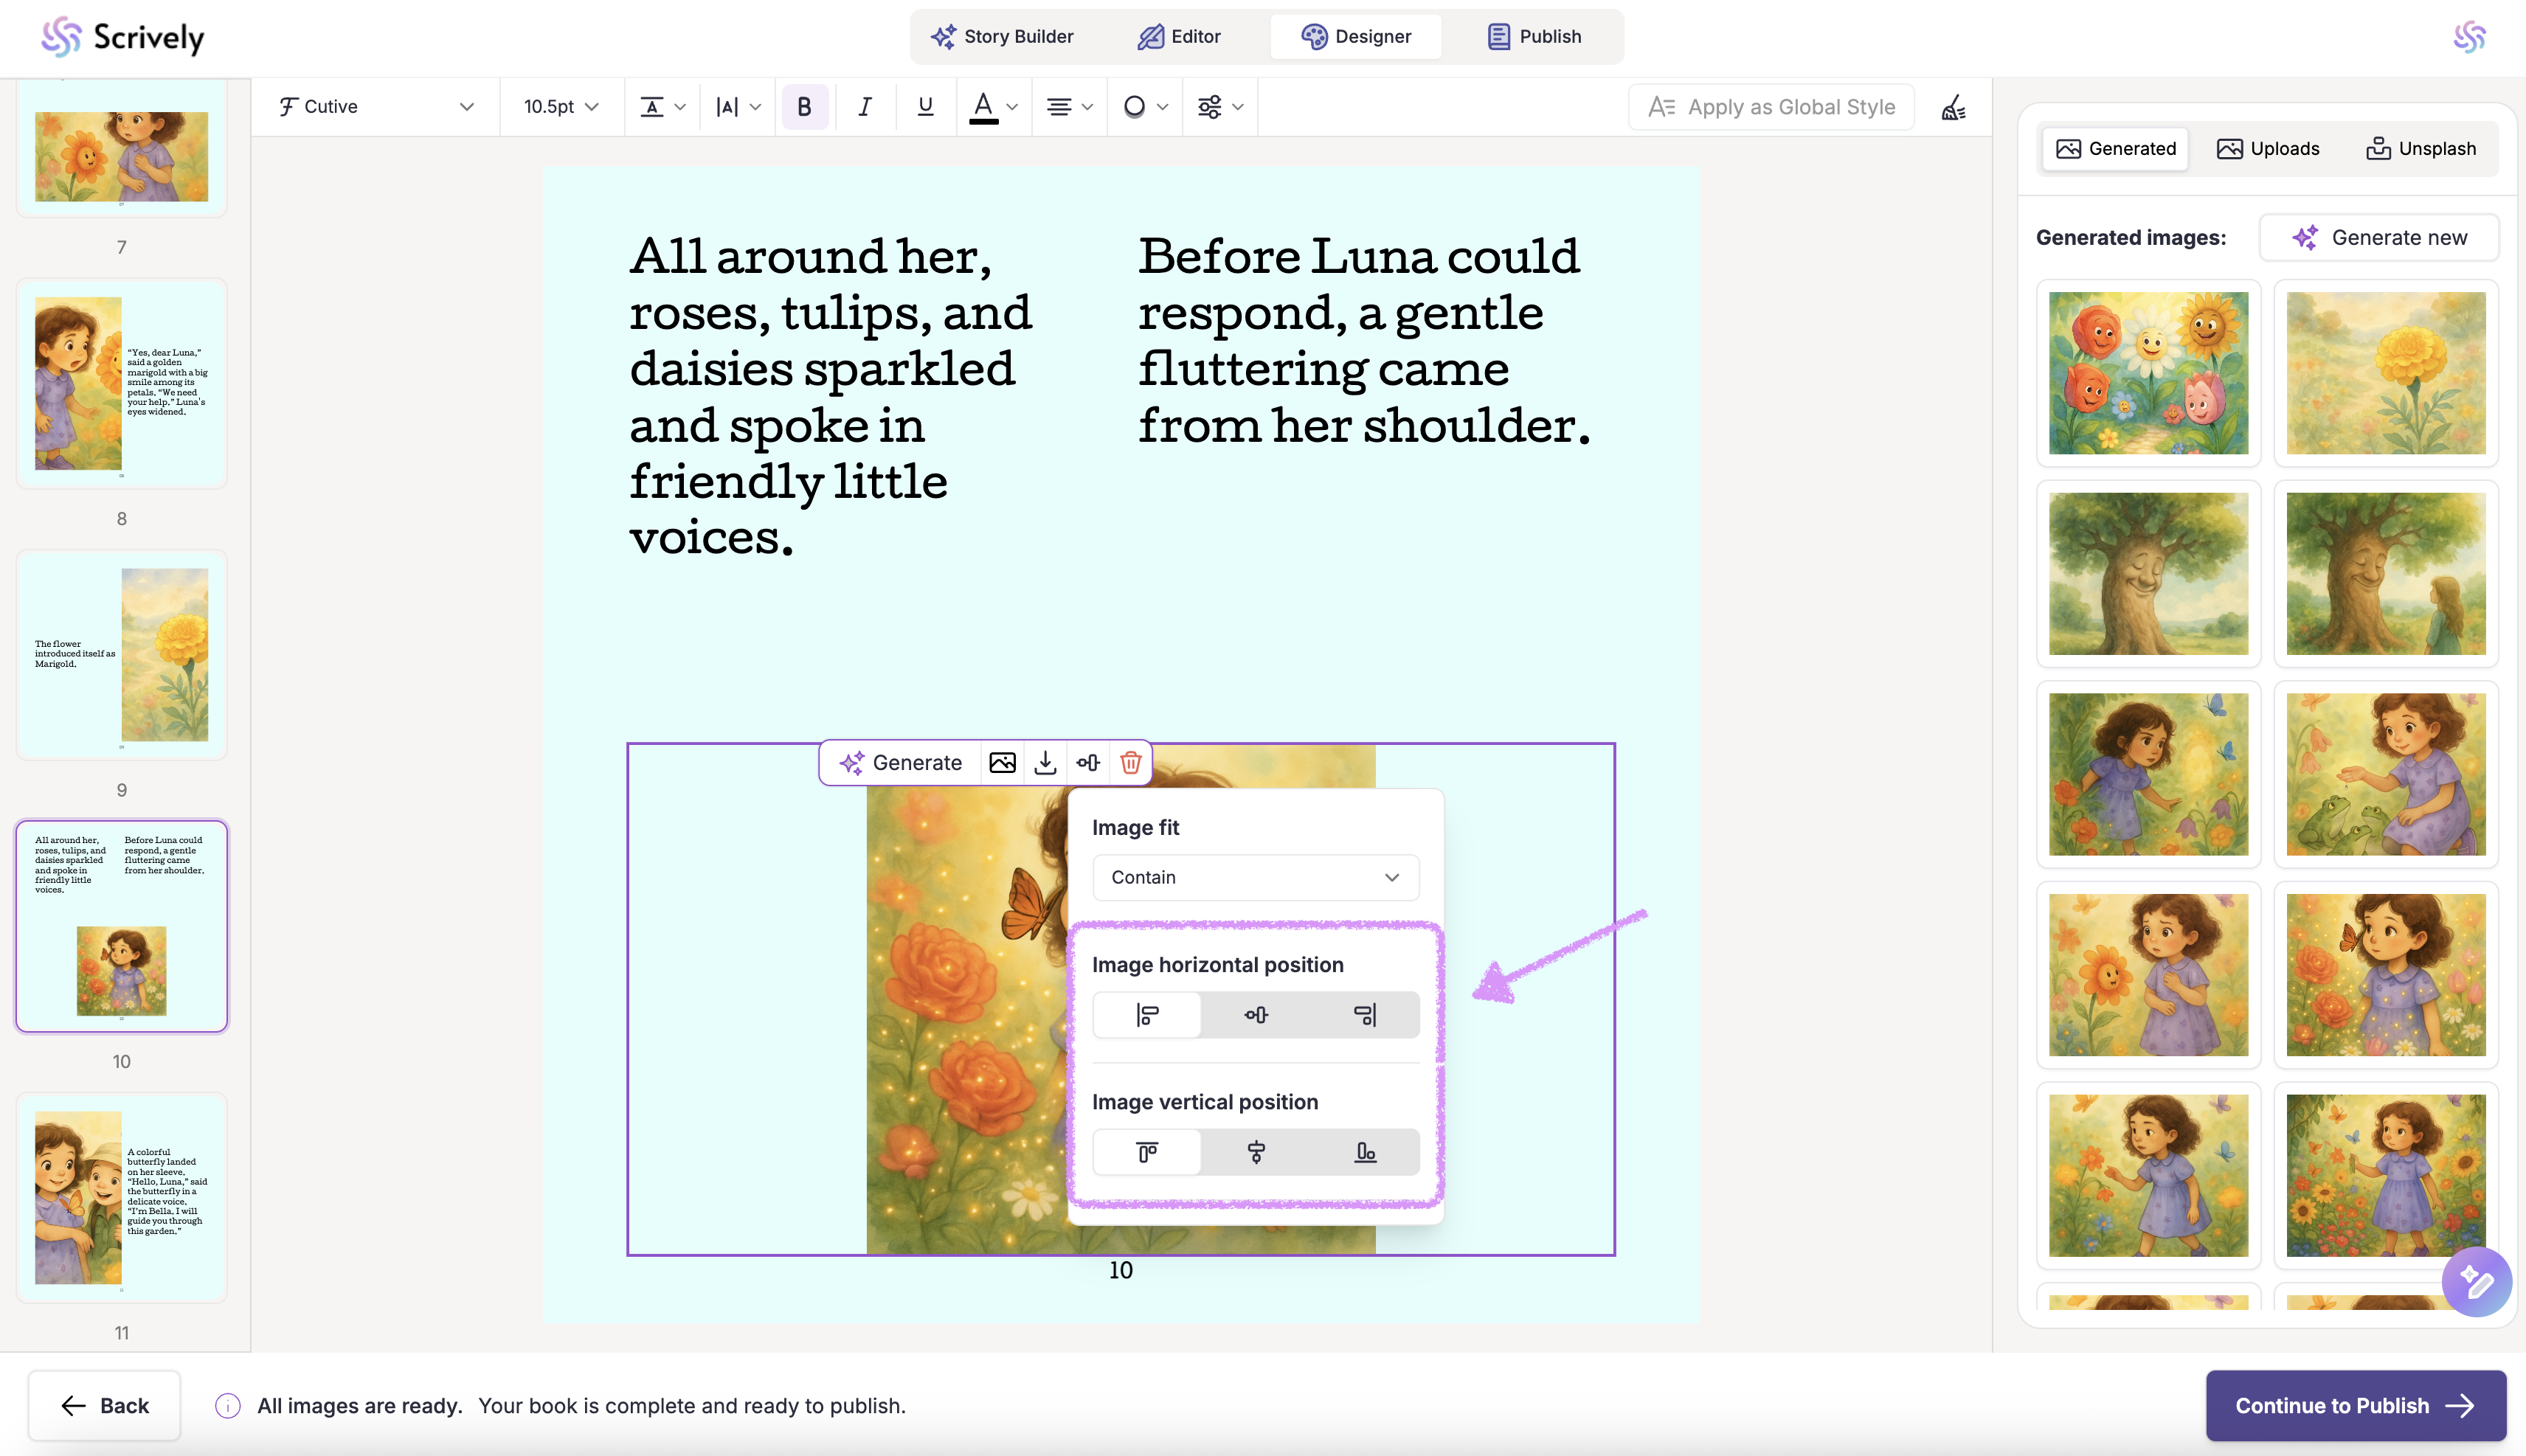Switch to the Publish tab

pos(1534,37)
